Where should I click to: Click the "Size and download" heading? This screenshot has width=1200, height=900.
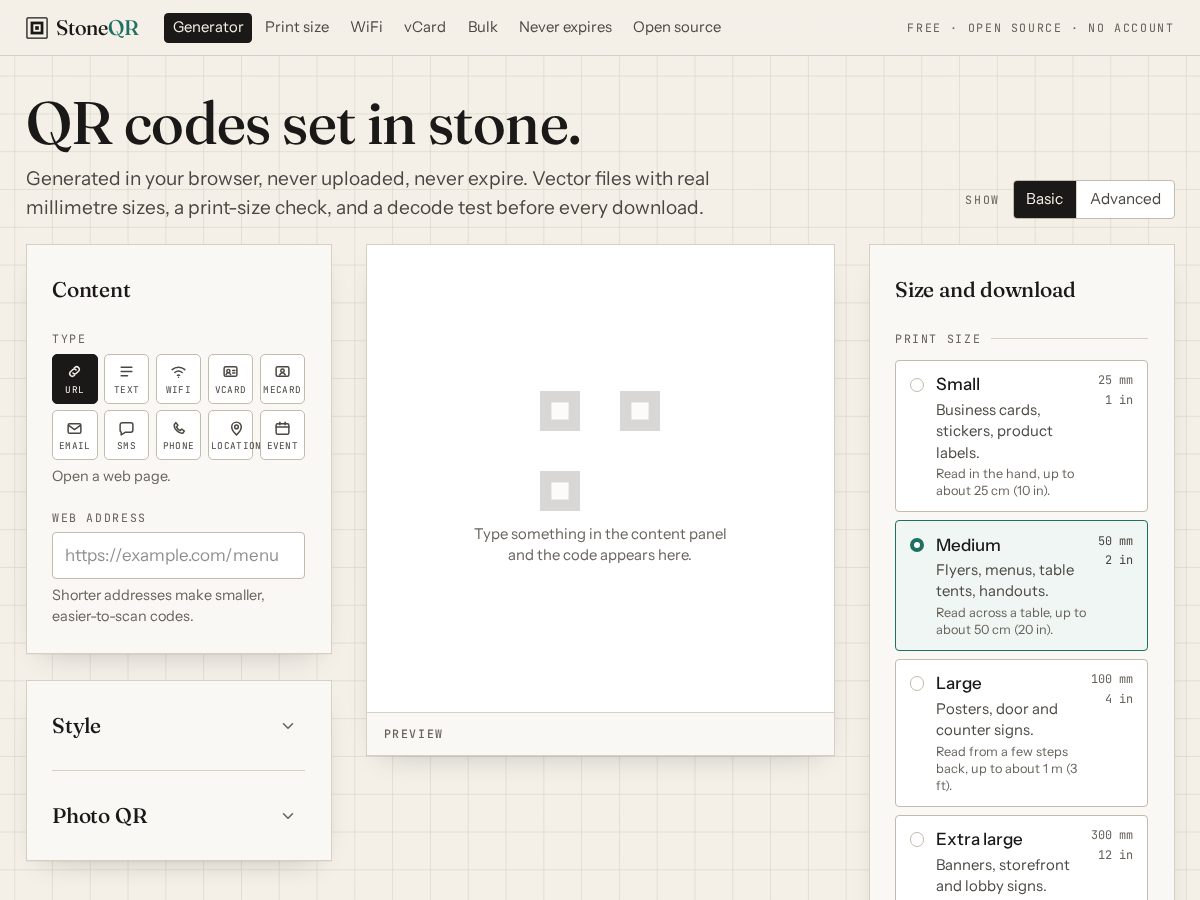[985, 290]
